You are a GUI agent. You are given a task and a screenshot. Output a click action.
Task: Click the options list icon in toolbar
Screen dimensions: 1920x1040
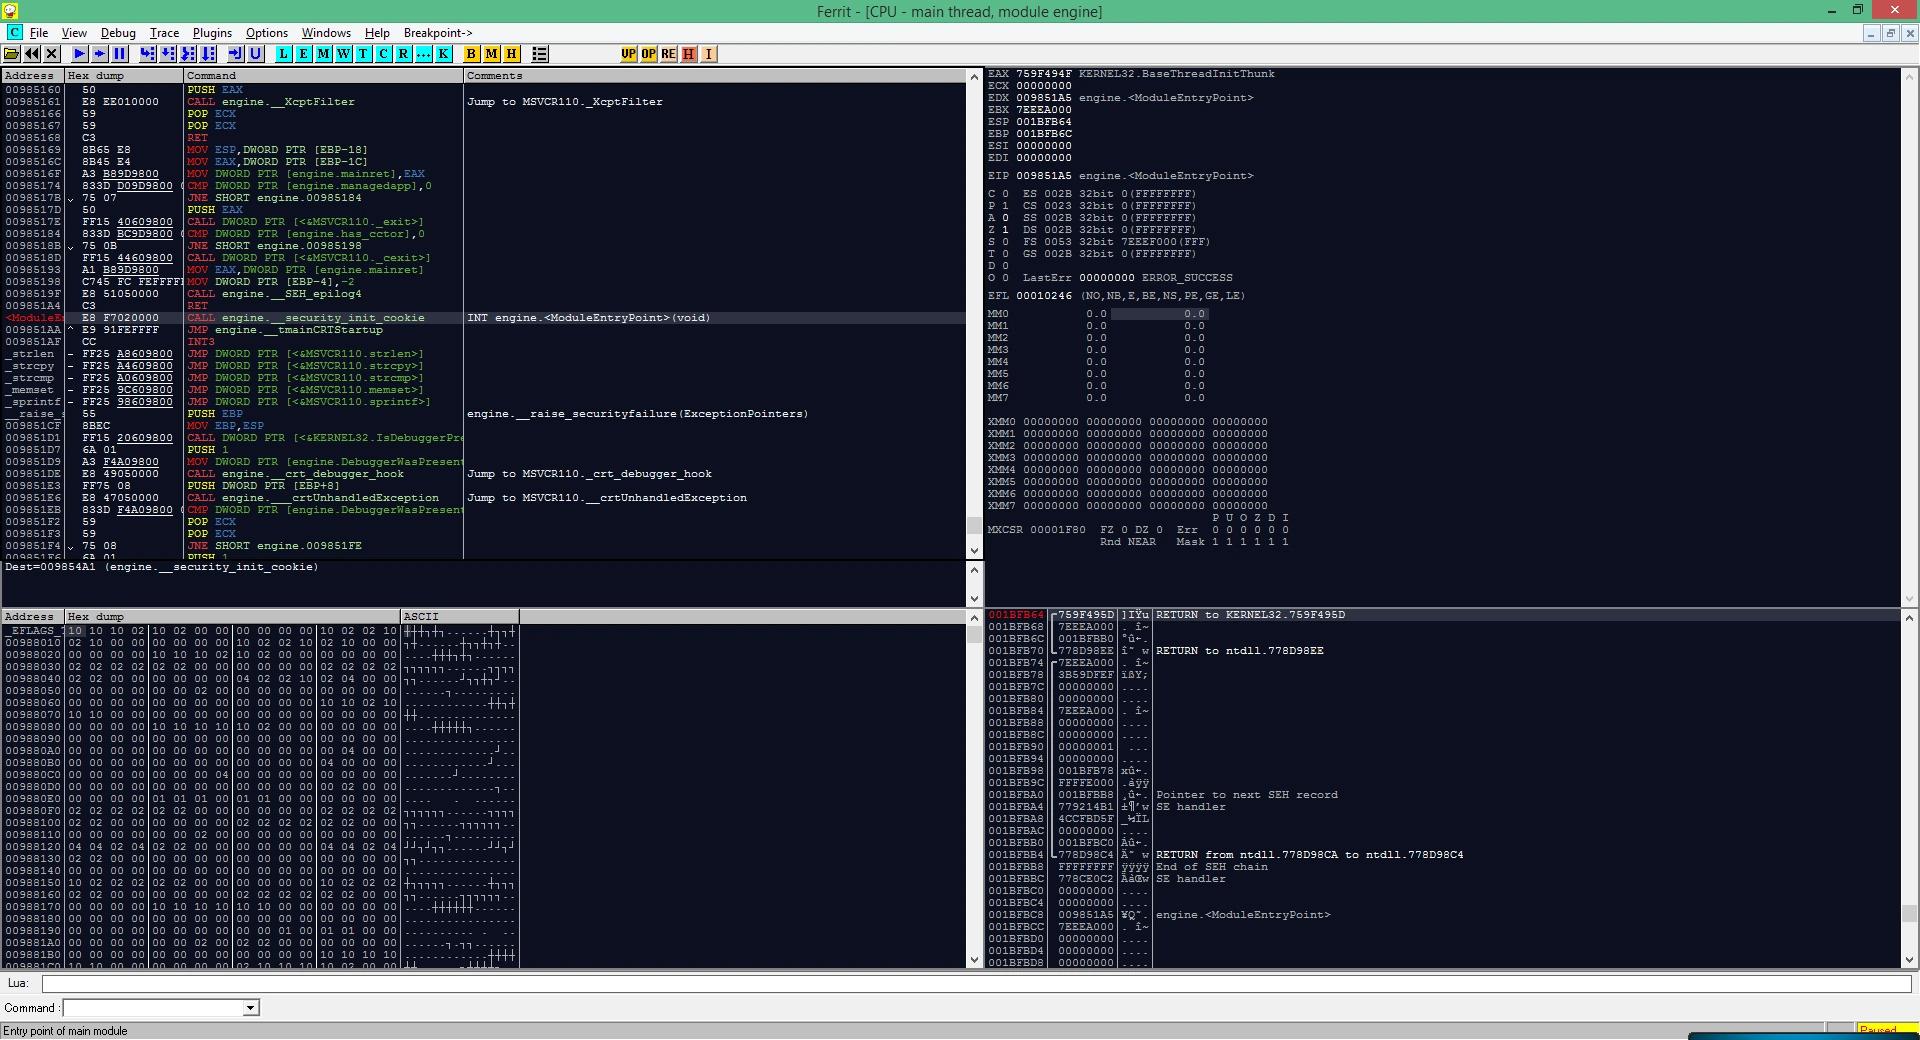[540, 54]
